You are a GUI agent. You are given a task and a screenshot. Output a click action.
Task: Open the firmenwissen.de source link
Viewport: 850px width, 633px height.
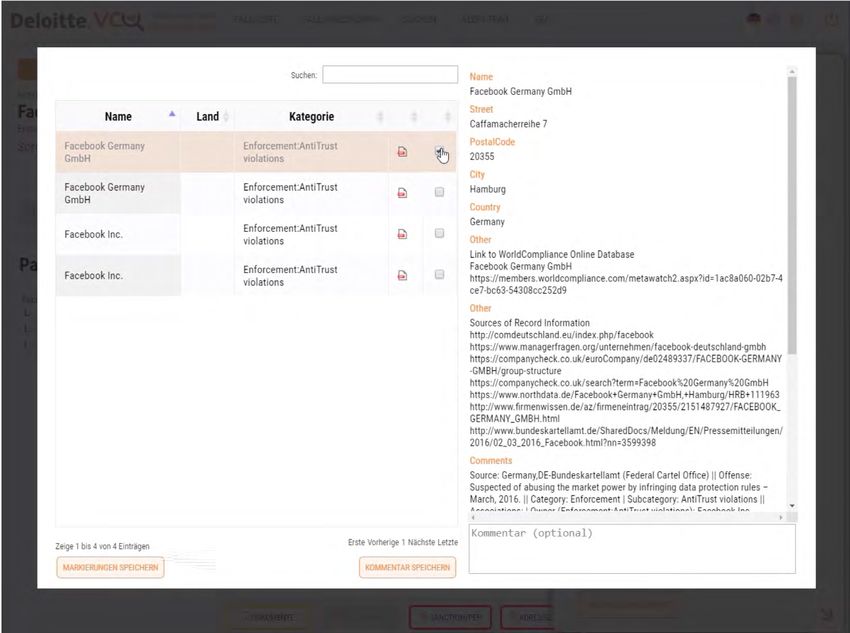625,412
